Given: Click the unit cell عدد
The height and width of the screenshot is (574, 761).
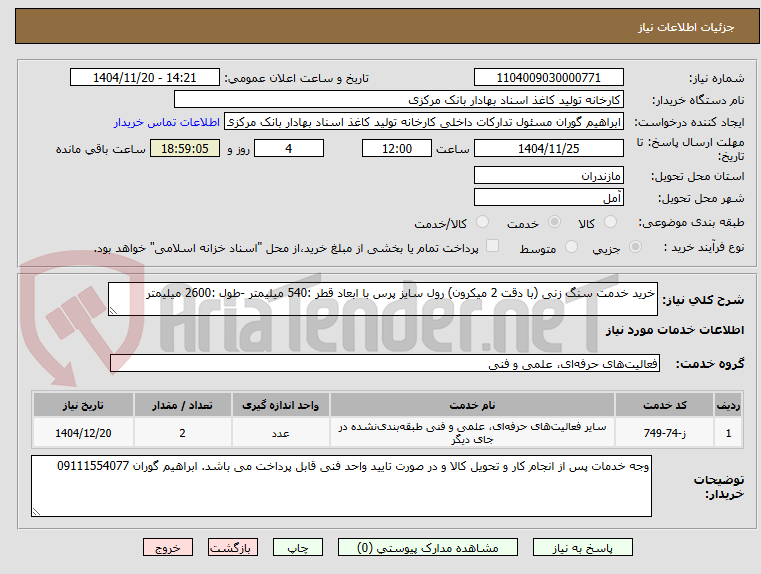Looking at the screenshot, I should tap(281, 433).
